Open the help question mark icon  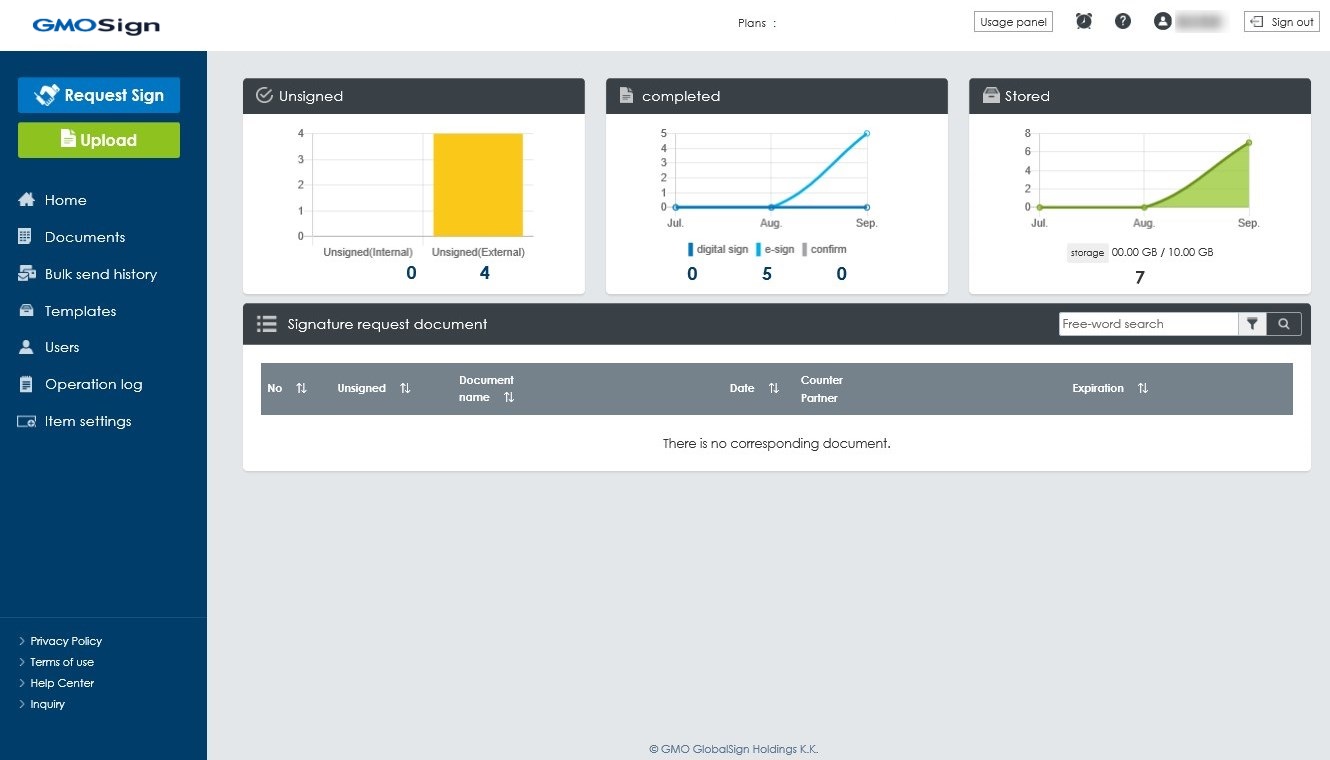[x=1122, y=21]
